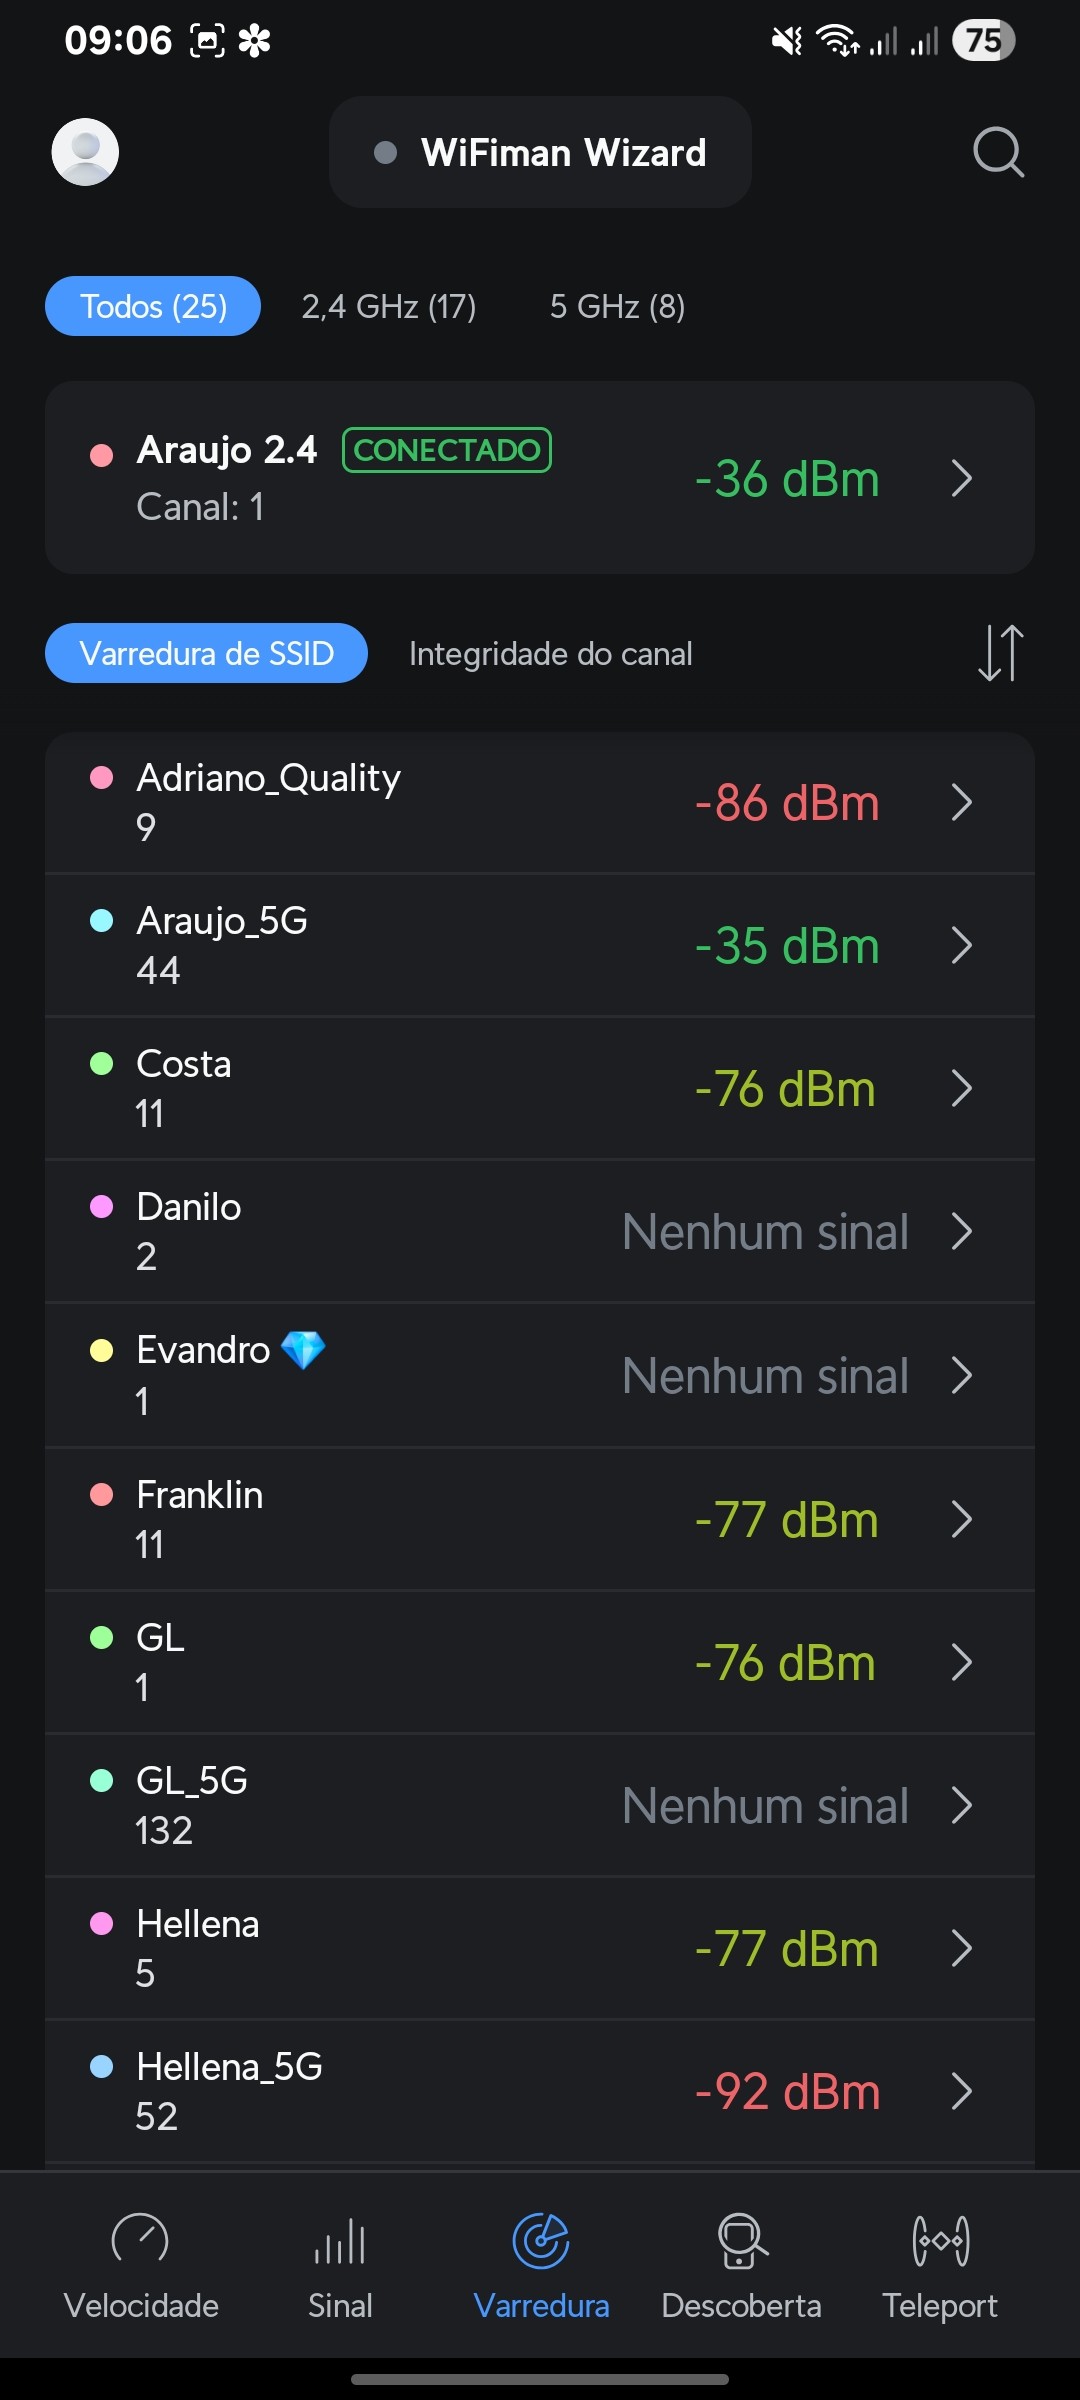Image resolution: width=1080 pixels, height=2400 pixels.
Task: Expand the Adriano_Quality network chevron
Action: click(961, 802)
